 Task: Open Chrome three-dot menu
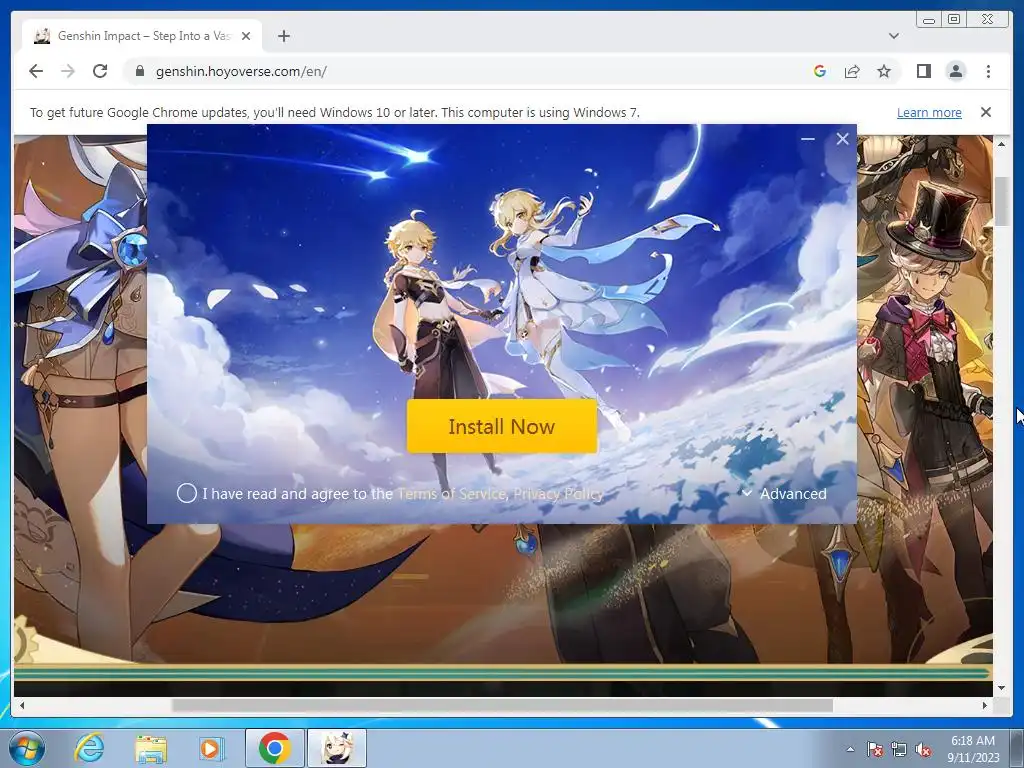(x=988, y=71)
